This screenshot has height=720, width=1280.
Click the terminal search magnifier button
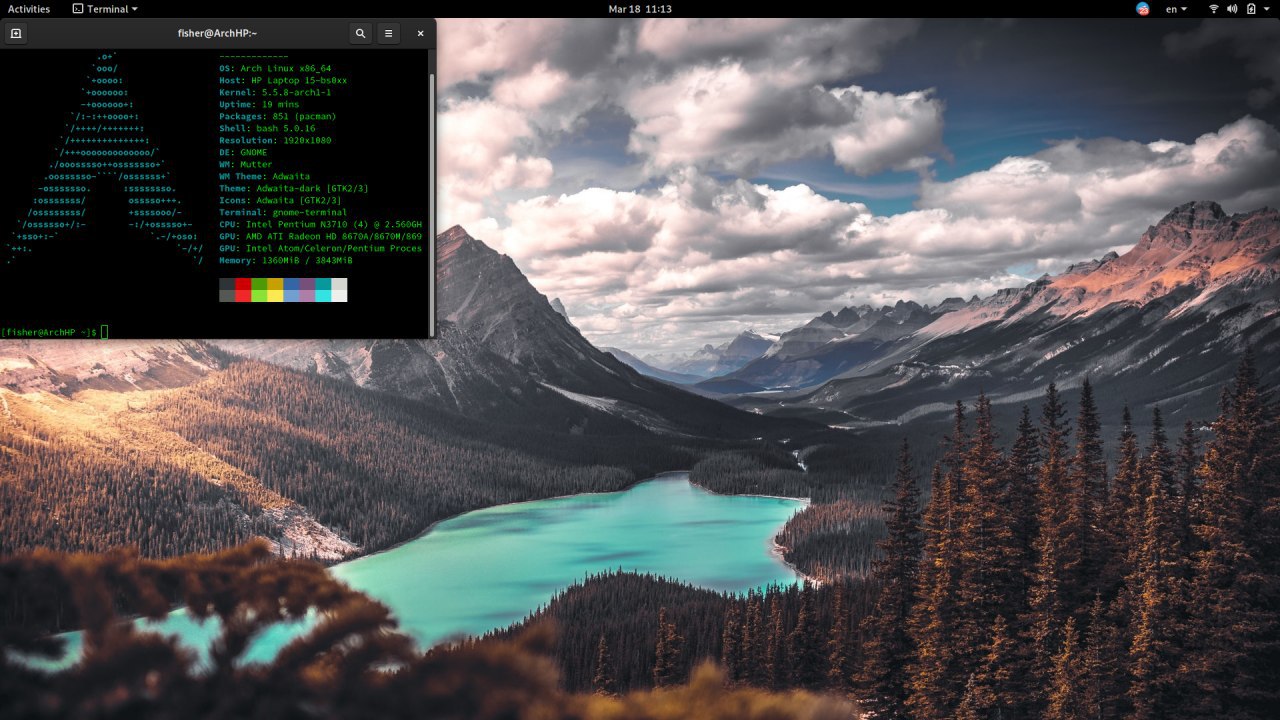(x=361, y=33)
